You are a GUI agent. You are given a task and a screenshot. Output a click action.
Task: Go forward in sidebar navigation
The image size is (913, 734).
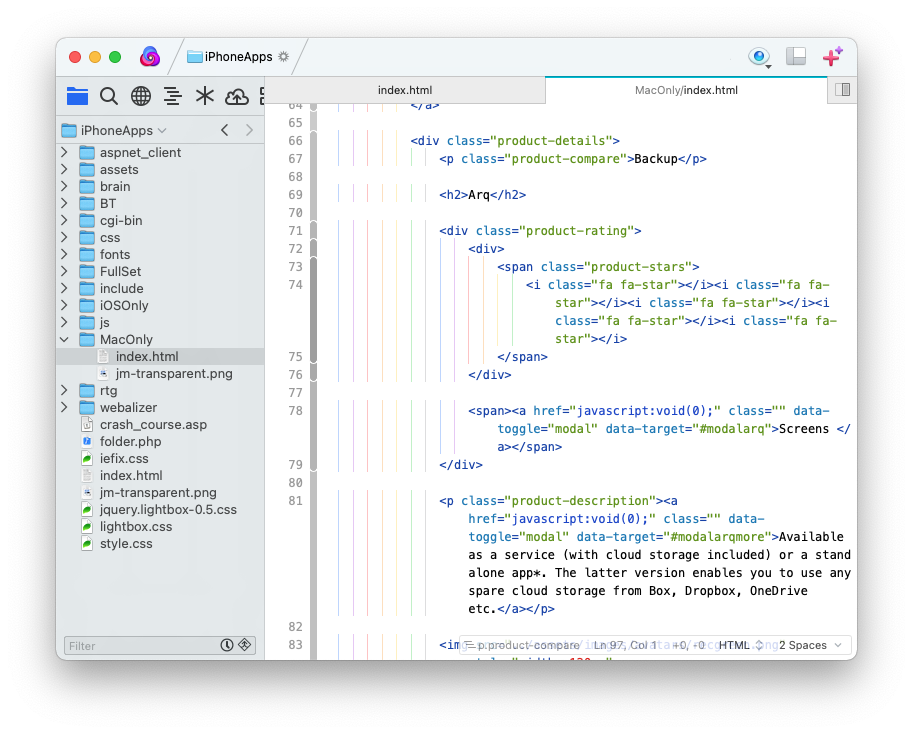[x=249, y=130]
